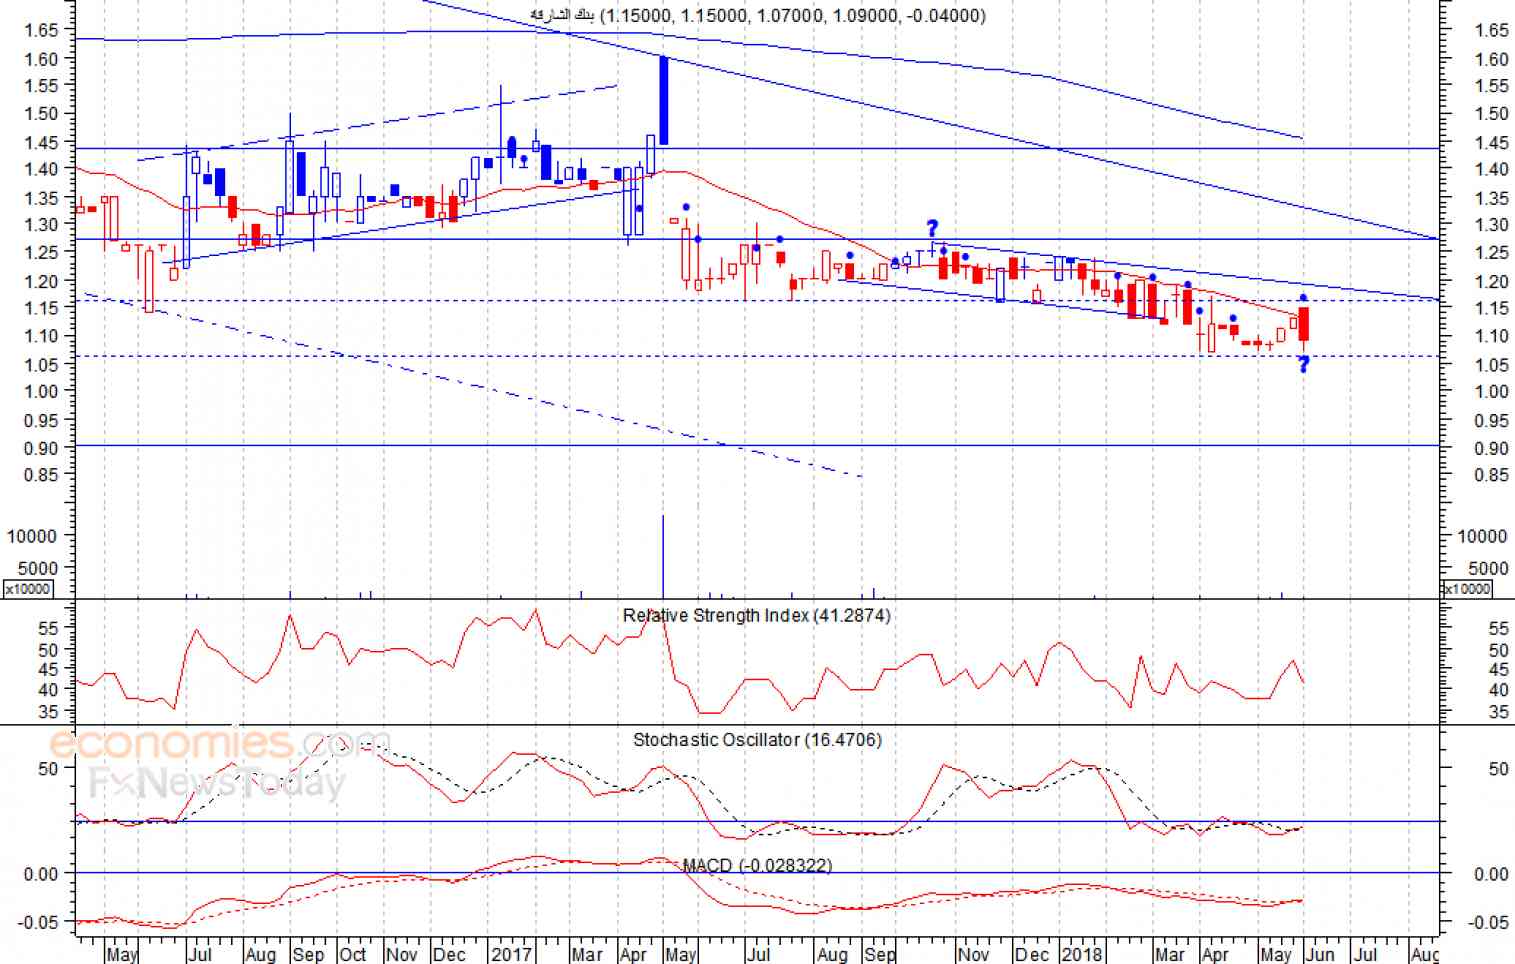
Task: Click the tall blue volume spike bar
Action: [663, 556]
